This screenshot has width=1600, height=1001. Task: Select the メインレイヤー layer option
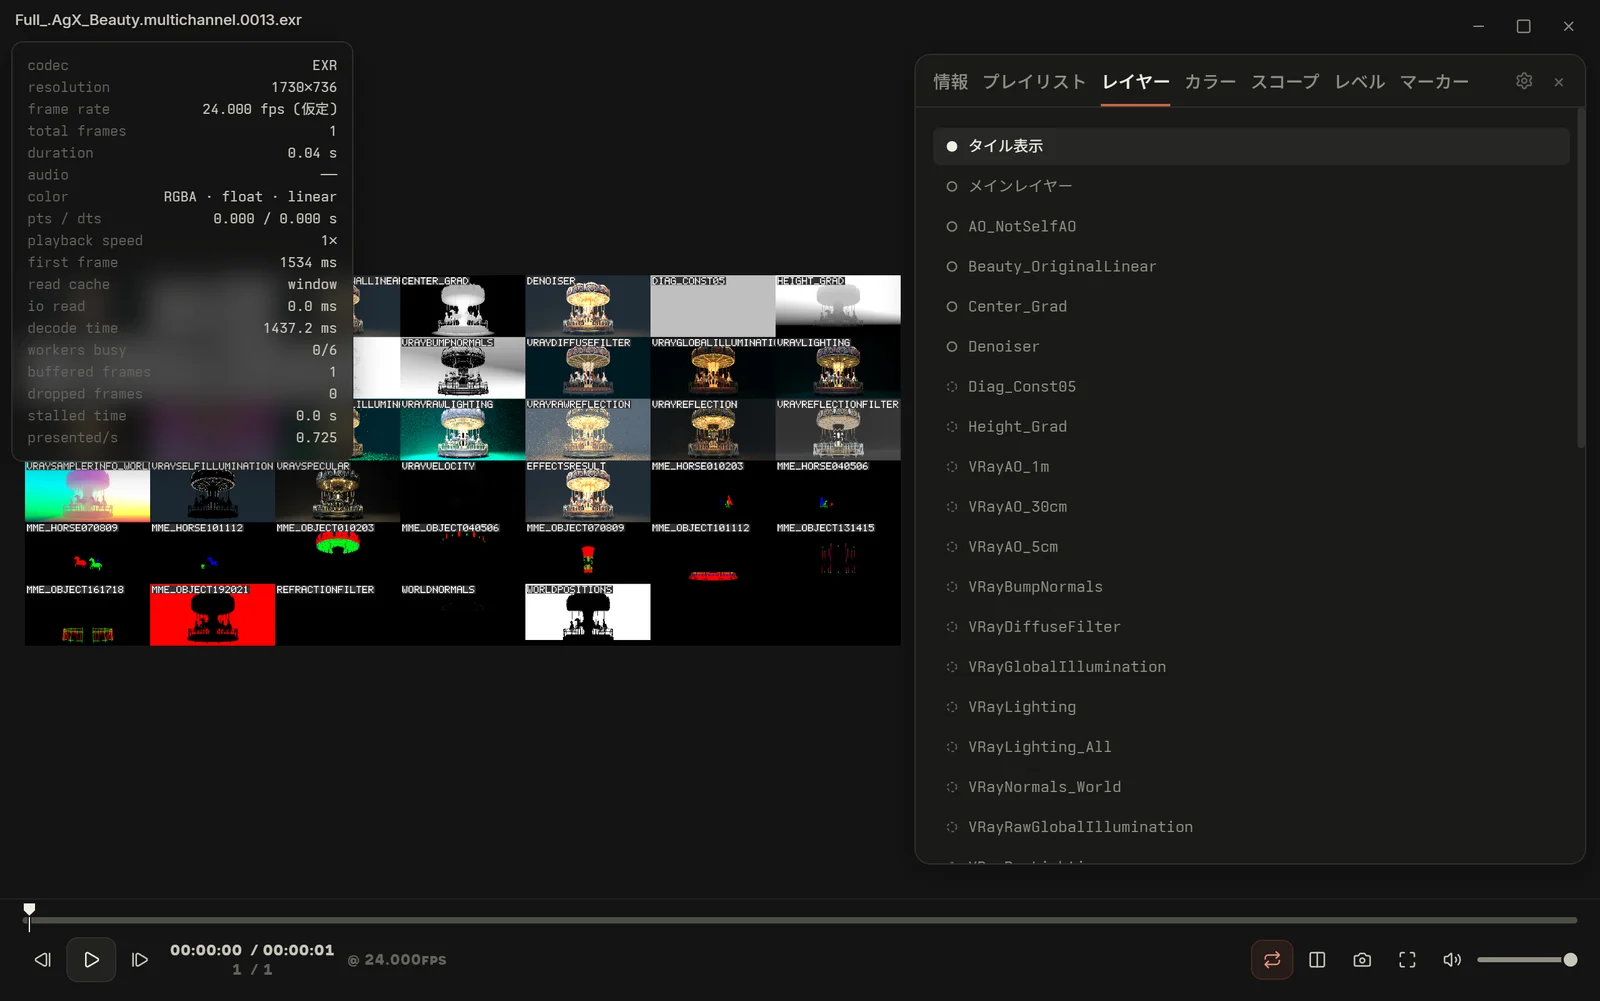pos(1251,186)
